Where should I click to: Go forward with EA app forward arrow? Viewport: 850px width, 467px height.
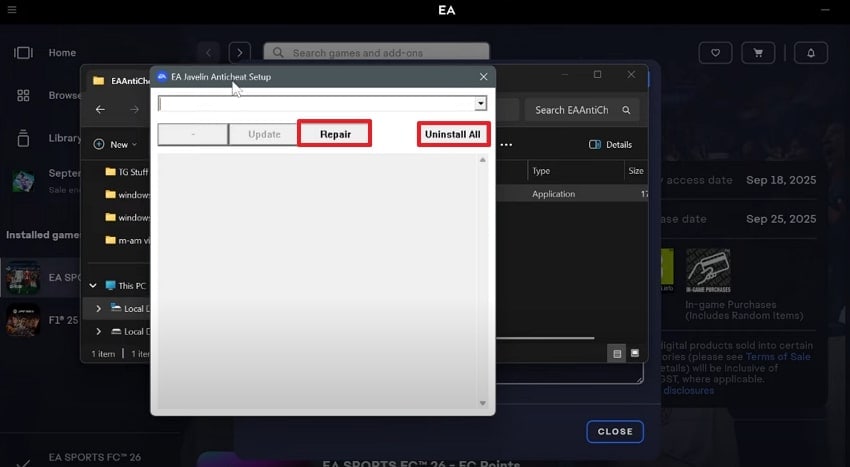coord(240,53)
